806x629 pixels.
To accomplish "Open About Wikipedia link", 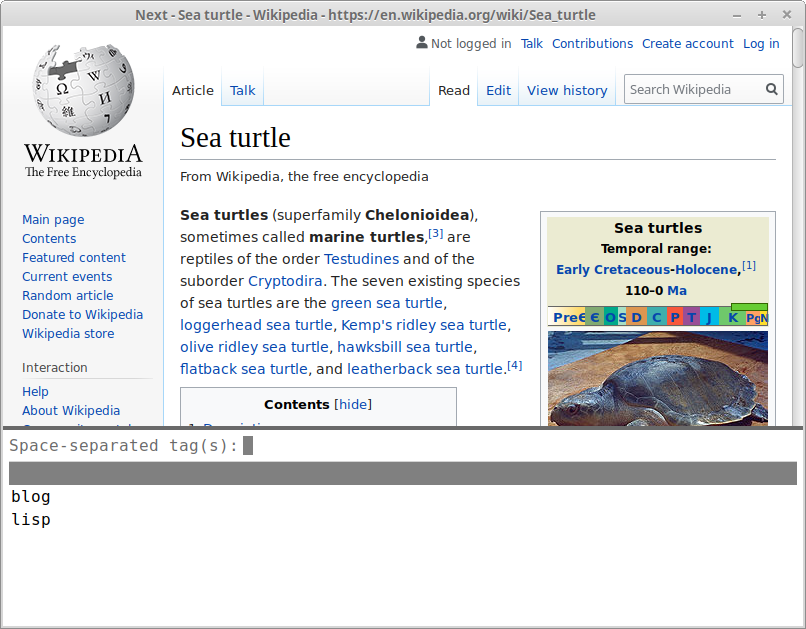I will pyautogui.click(x=71, y=411).
